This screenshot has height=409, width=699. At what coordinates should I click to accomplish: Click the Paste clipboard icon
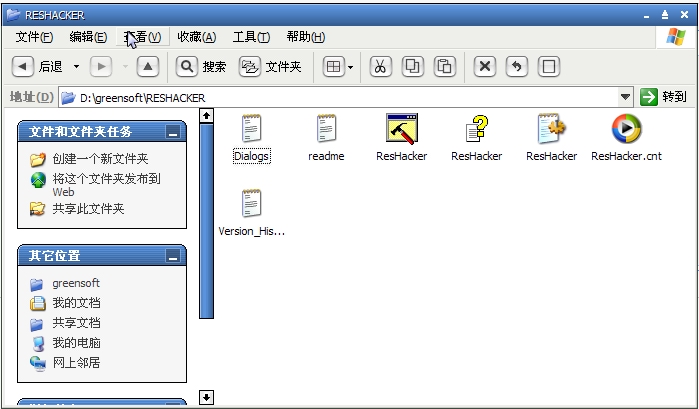(x=444, y=67)
